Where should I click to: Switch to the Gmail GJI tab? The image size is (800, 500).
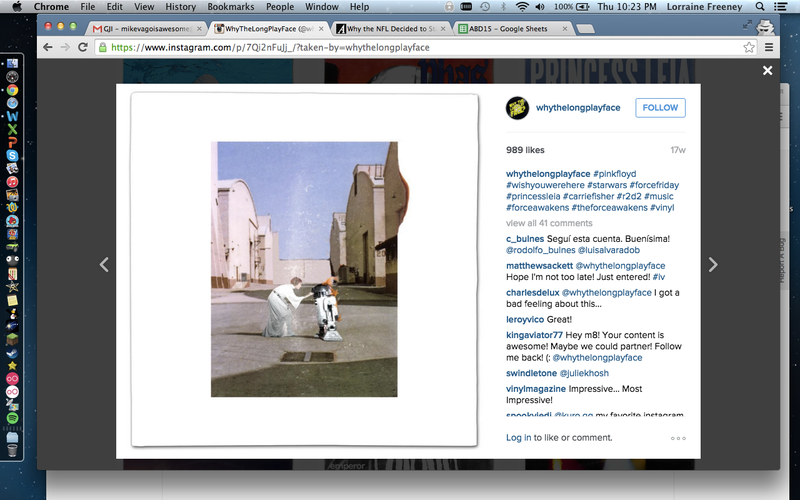tap(147, 29)
